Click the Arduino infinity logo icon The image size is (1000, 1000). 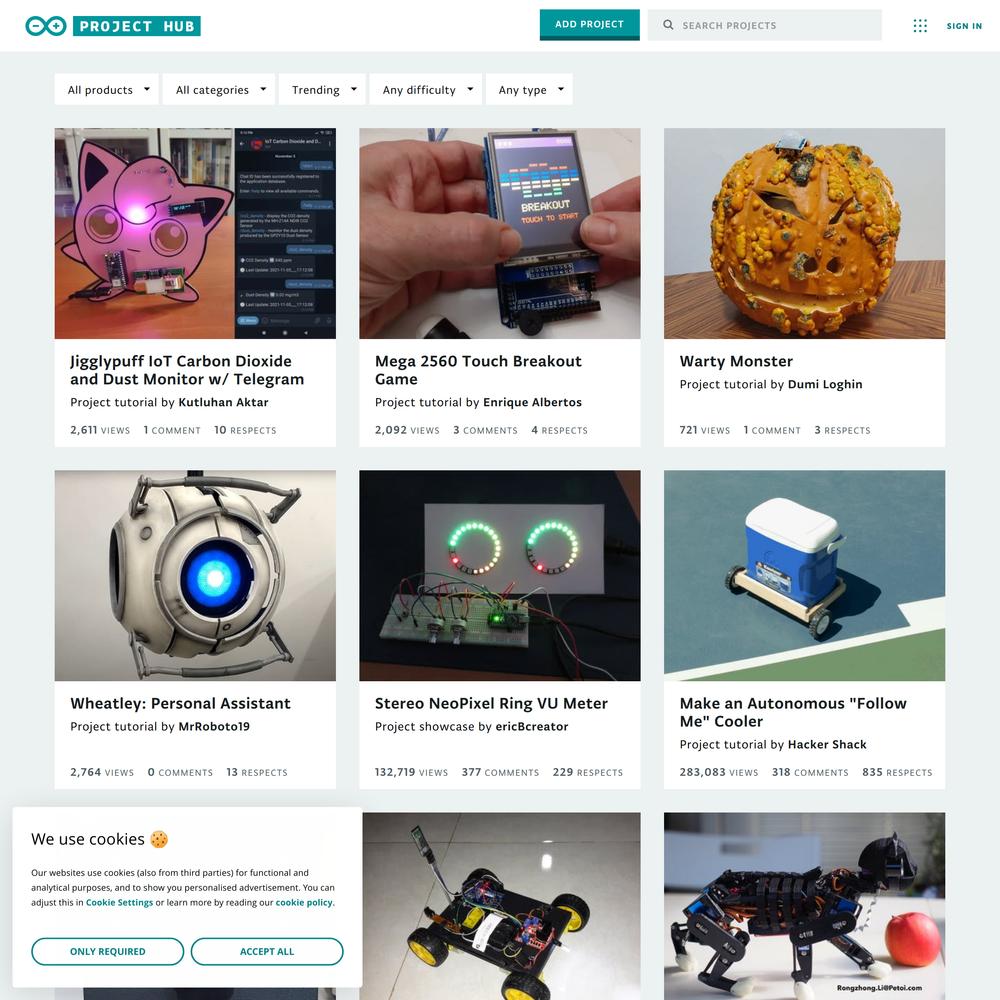[x=45, y=26]
